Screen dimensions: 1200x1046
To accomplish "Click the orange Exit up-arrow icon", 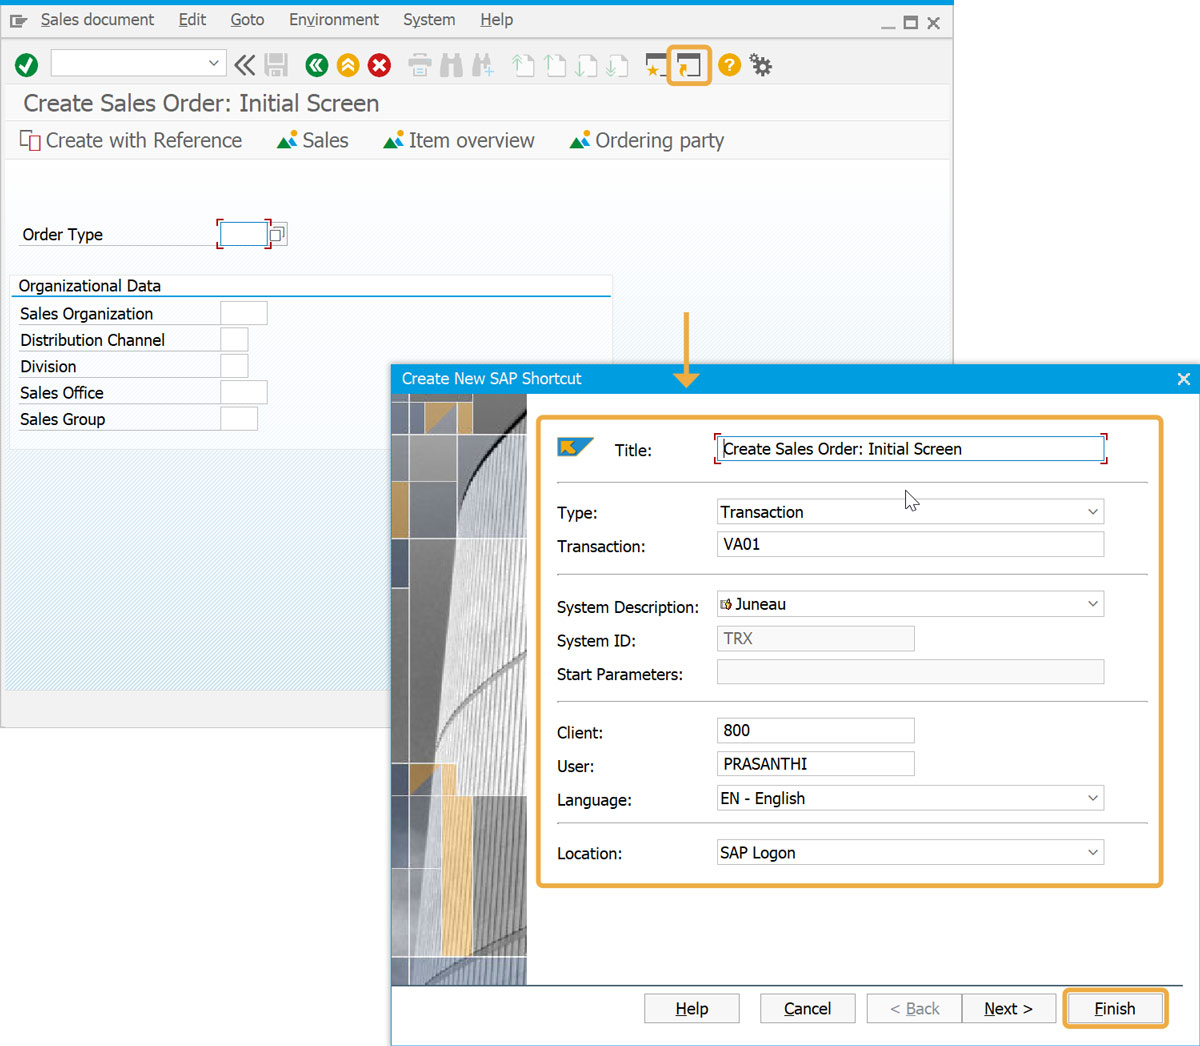I will click(x=348, y=66).
